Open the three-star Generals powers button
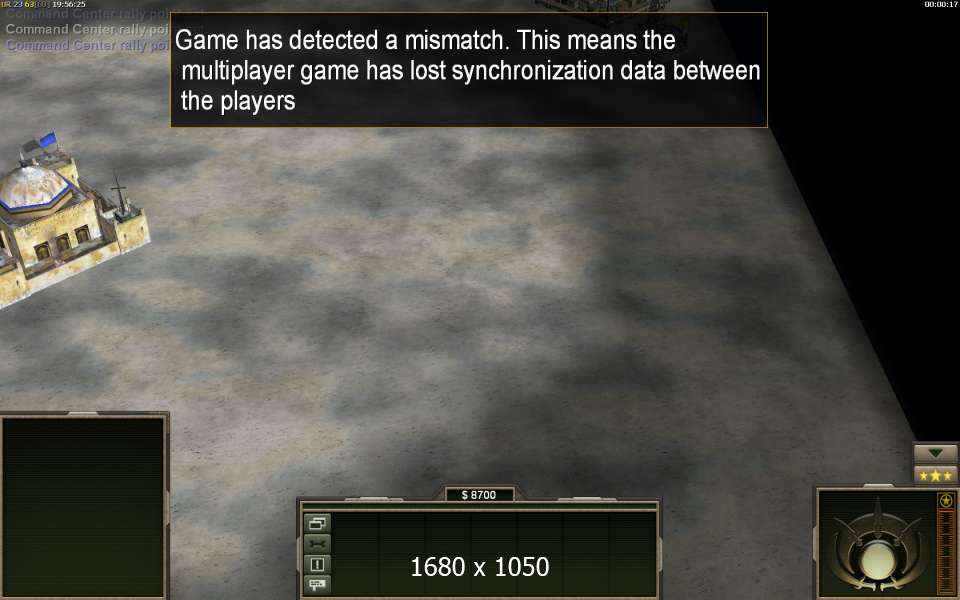960x600 pixels. tap(936, 475)
